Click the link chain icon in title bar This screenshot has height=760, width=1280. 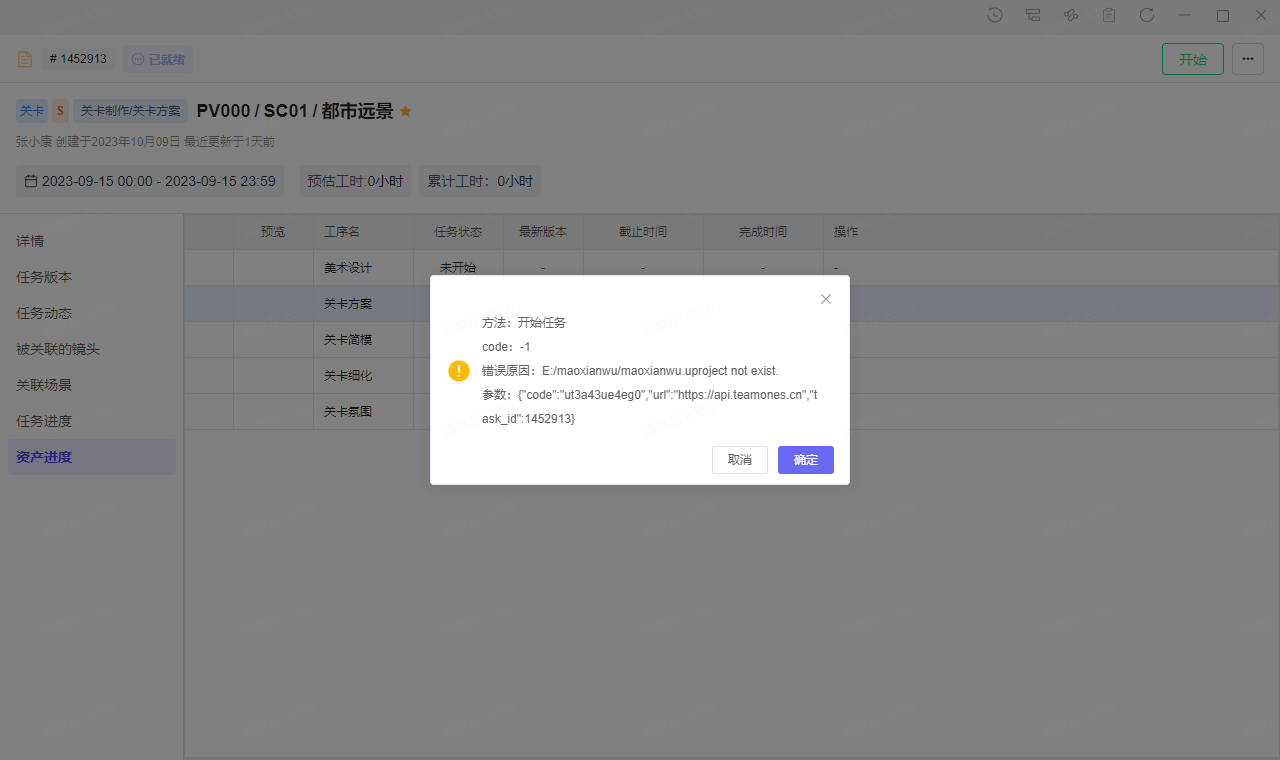pyautogui.click(x=1071, y=15)
